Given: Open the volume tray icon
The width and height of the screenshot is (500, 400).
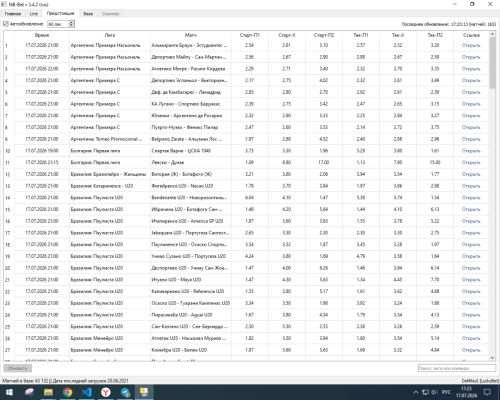Looking at the screenshot, I should [x=434, y=392].
